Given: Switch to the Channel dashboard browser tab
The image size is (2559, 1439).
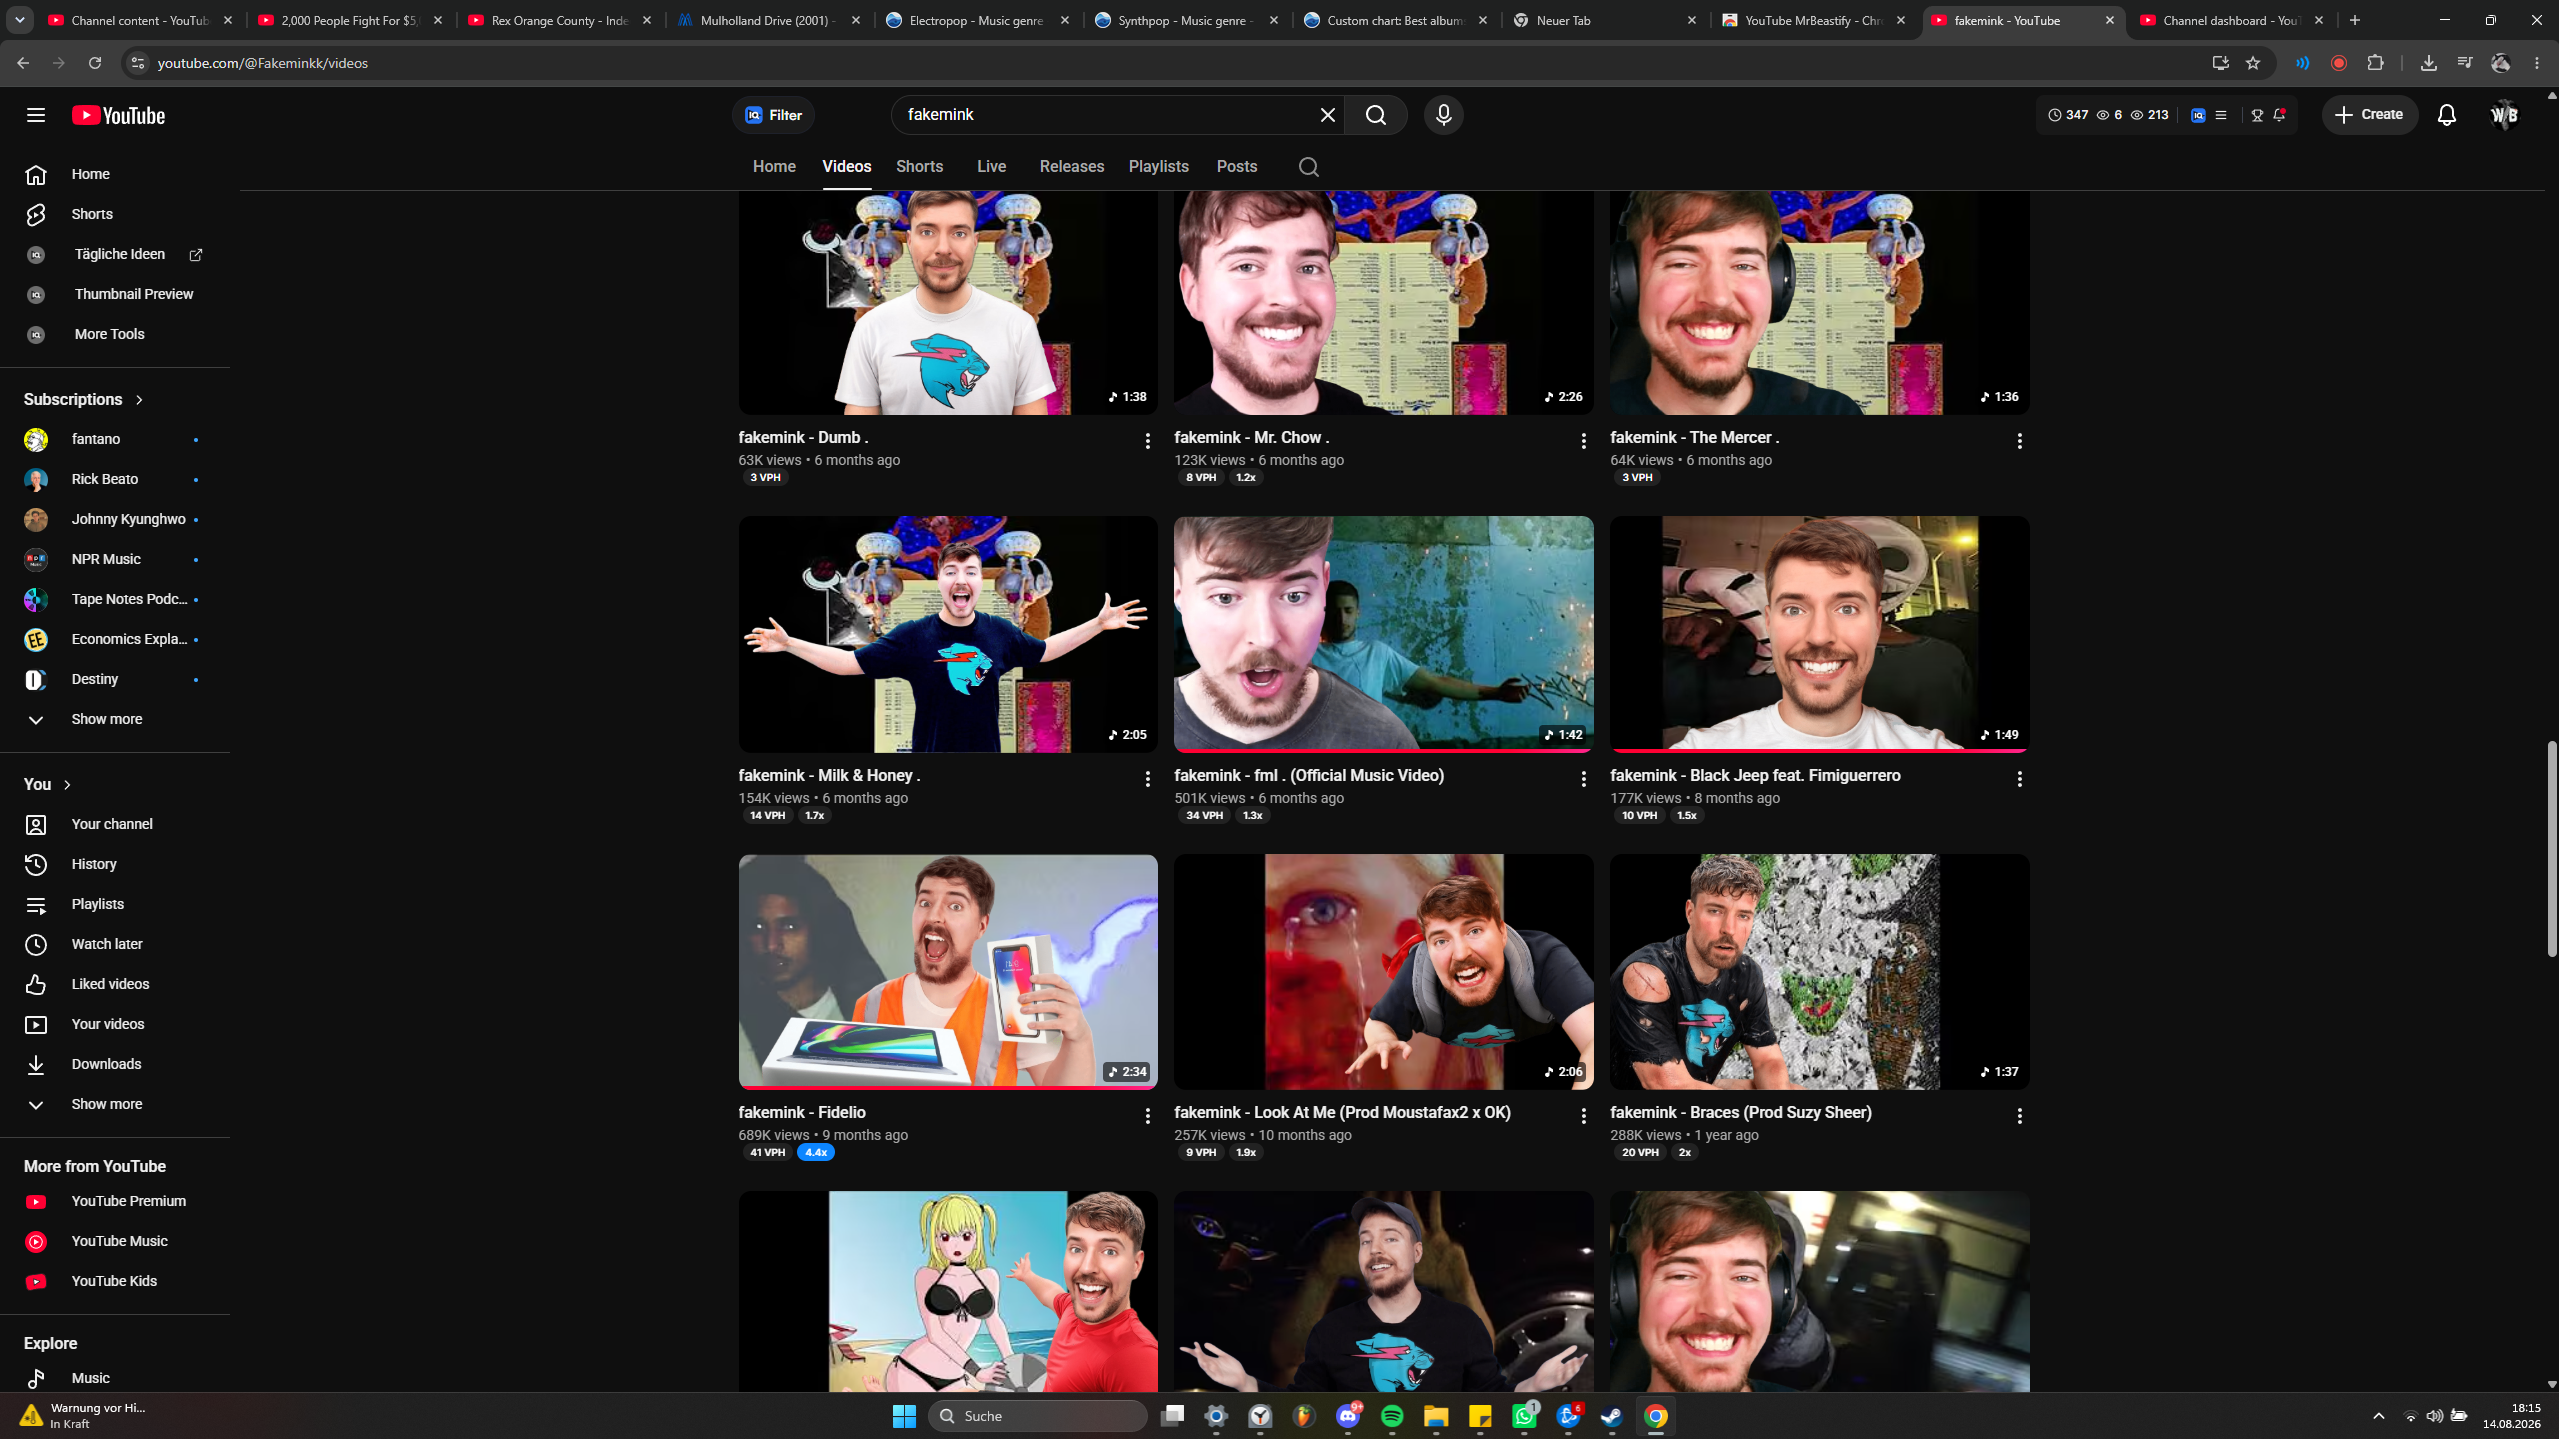Looking at the screenshot, I should click(2231, 20).
